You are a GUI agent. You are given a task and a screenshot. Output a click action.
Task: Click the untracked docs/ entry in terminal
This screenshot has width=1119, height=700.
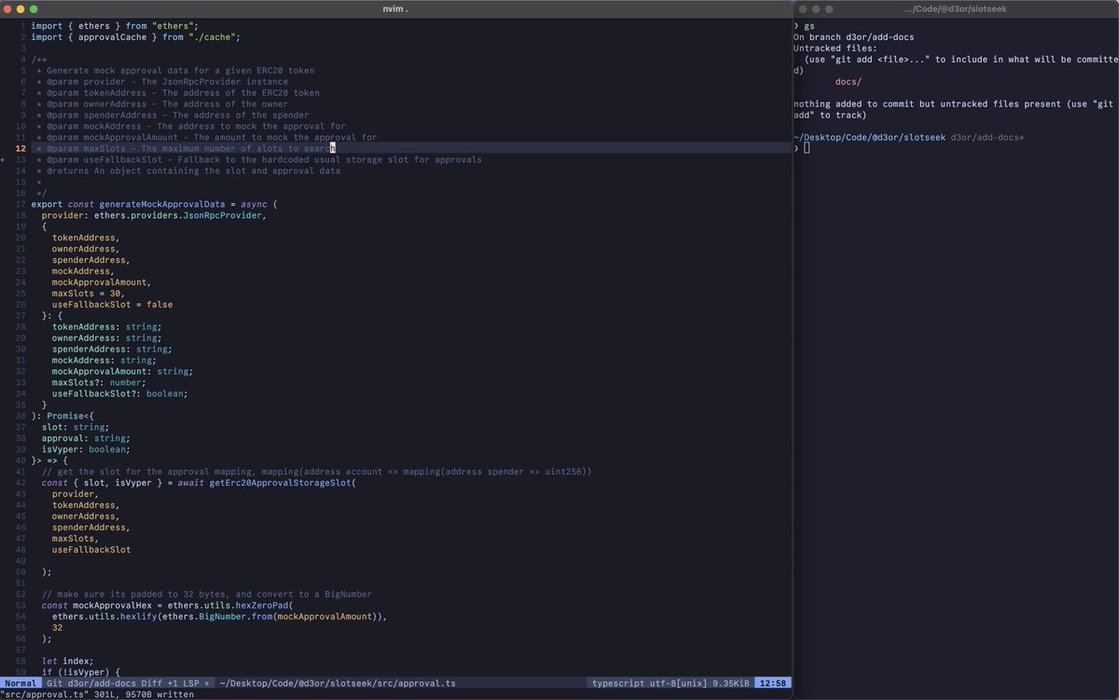pyautogui.click(x=848, y=82)
